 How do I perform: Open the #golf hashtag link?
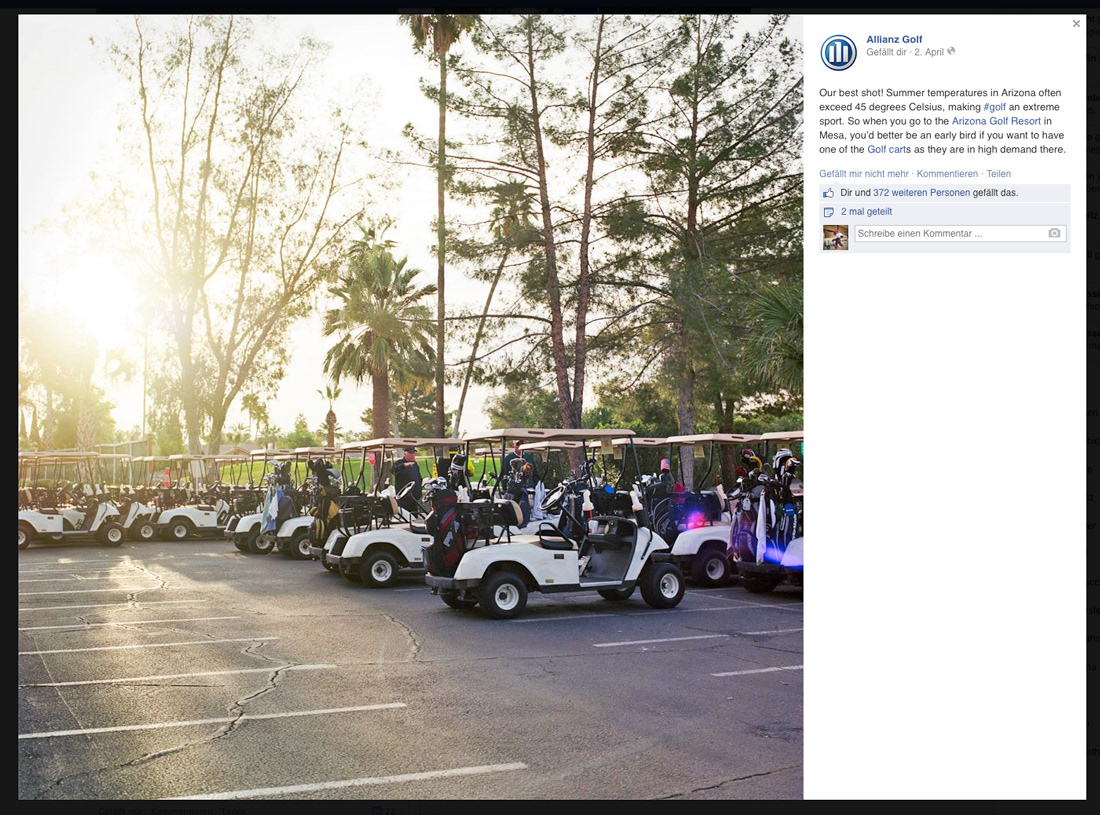click(x=994, y=107)
